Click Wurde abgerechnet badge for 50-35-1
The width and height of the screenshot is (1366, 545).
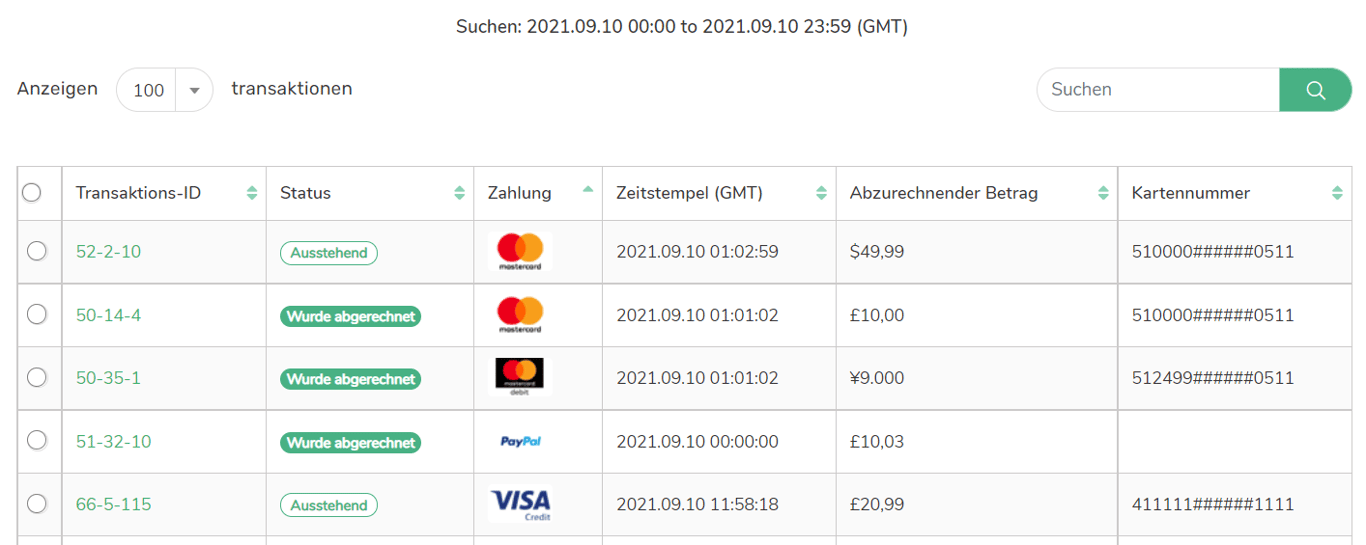coord(350,379)
